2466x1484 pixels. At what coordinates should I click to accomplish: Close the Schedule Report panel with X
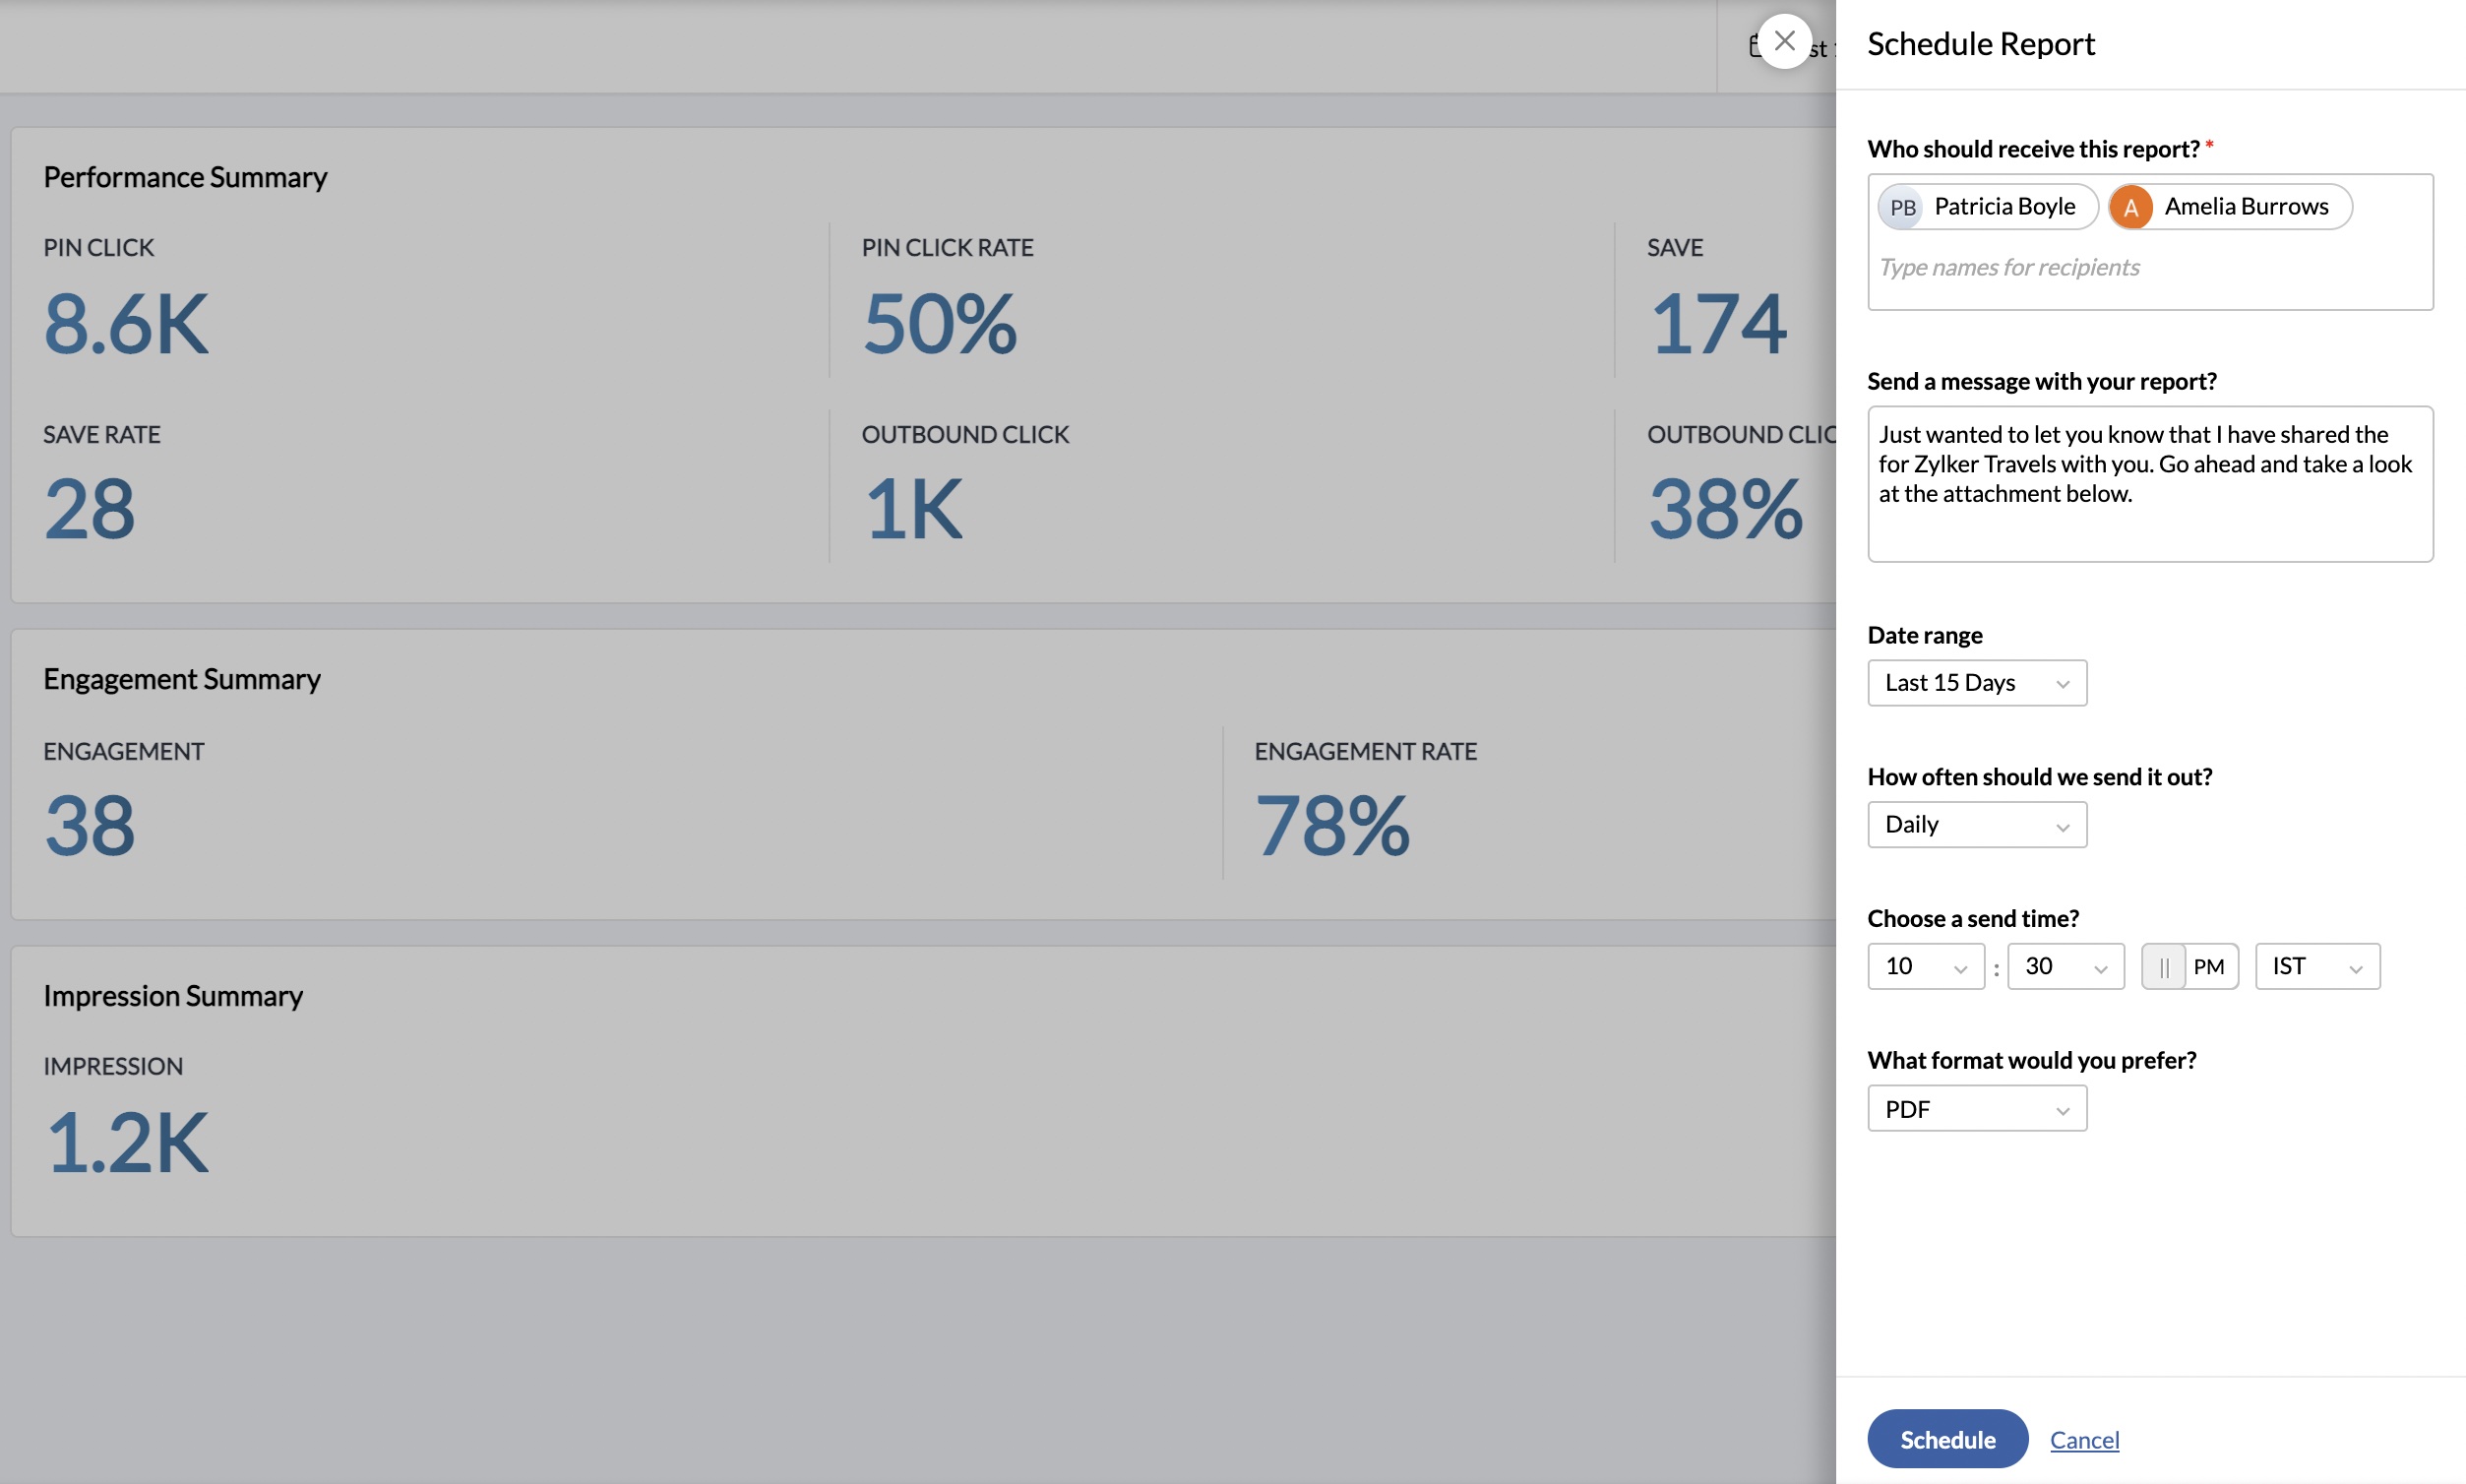coord(1784,41)
